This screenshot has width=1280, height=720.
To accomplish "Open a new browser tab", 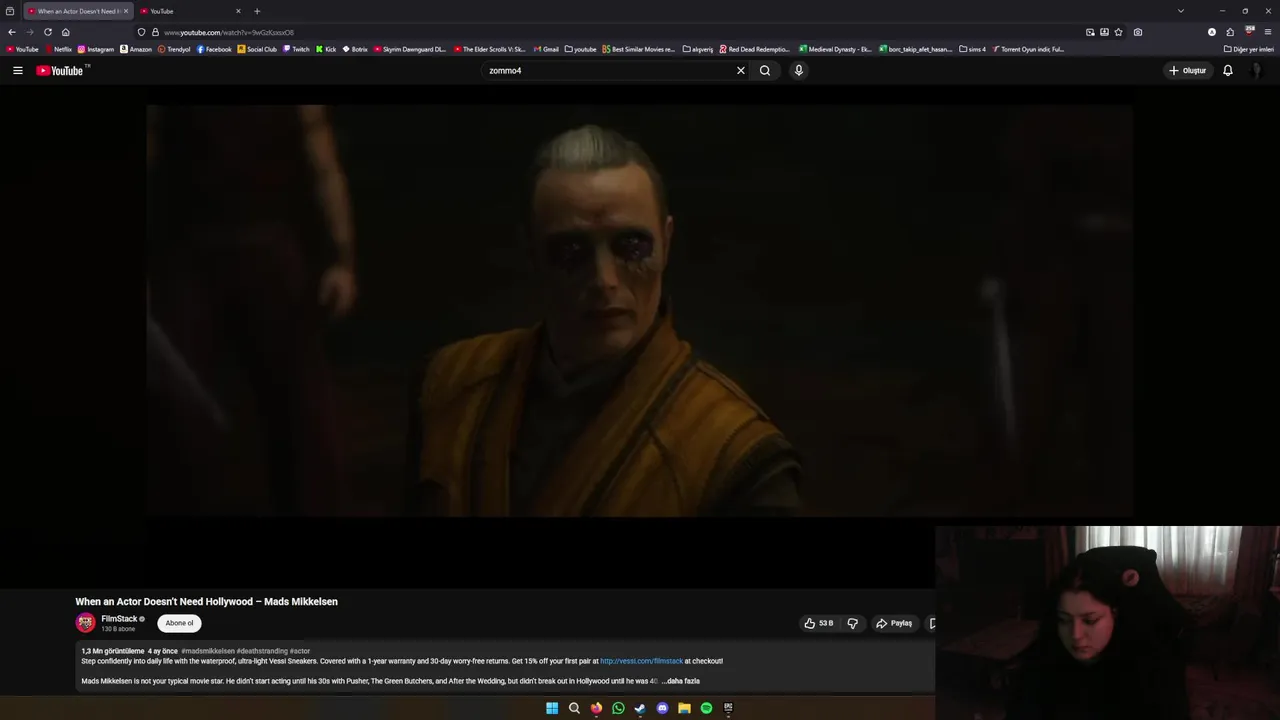I will [257, 11].
